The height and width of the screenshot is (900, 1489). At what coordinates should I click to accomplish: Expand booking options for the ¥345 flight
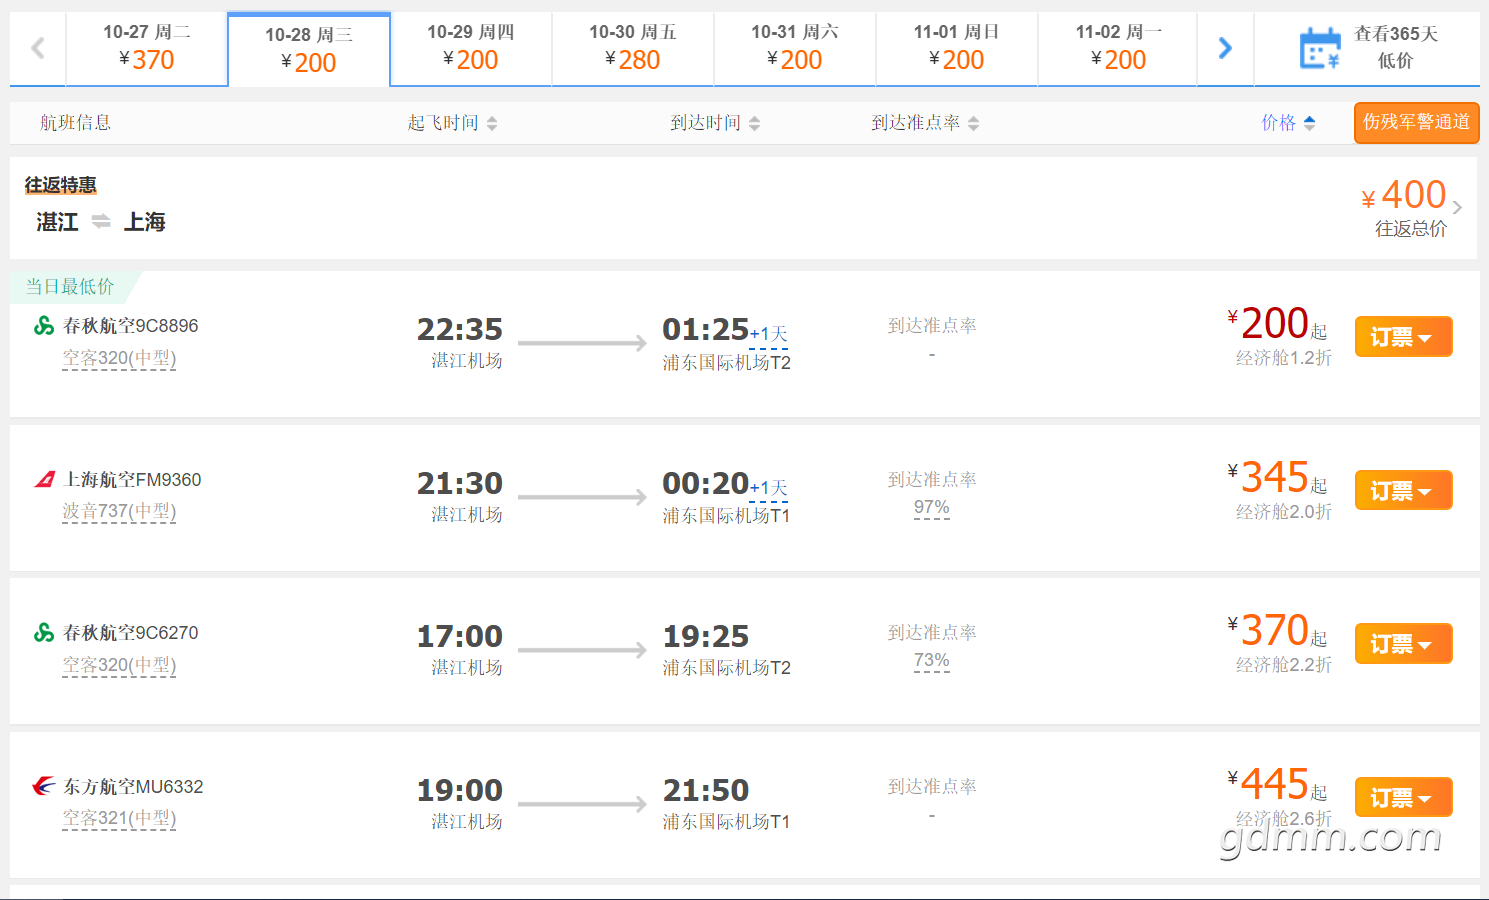coord(1403,491)
